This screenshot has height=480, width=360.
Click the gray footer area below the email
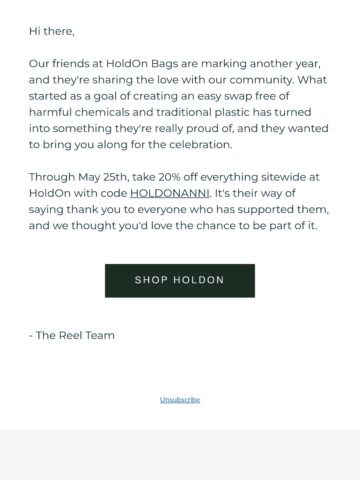(180, 455)
